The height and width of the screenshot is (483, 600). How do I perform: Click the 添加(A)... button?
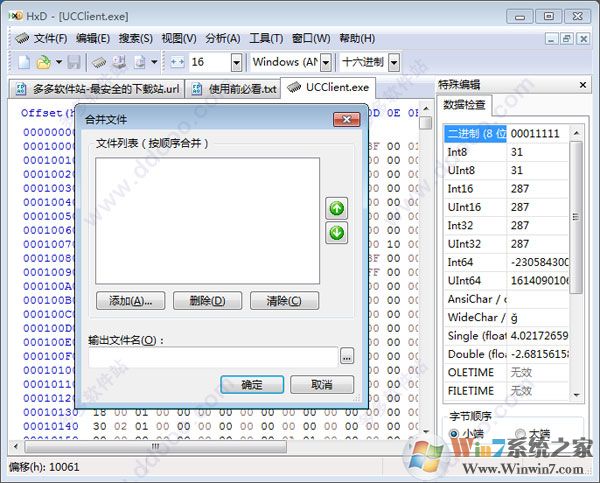tap(130, 301)
